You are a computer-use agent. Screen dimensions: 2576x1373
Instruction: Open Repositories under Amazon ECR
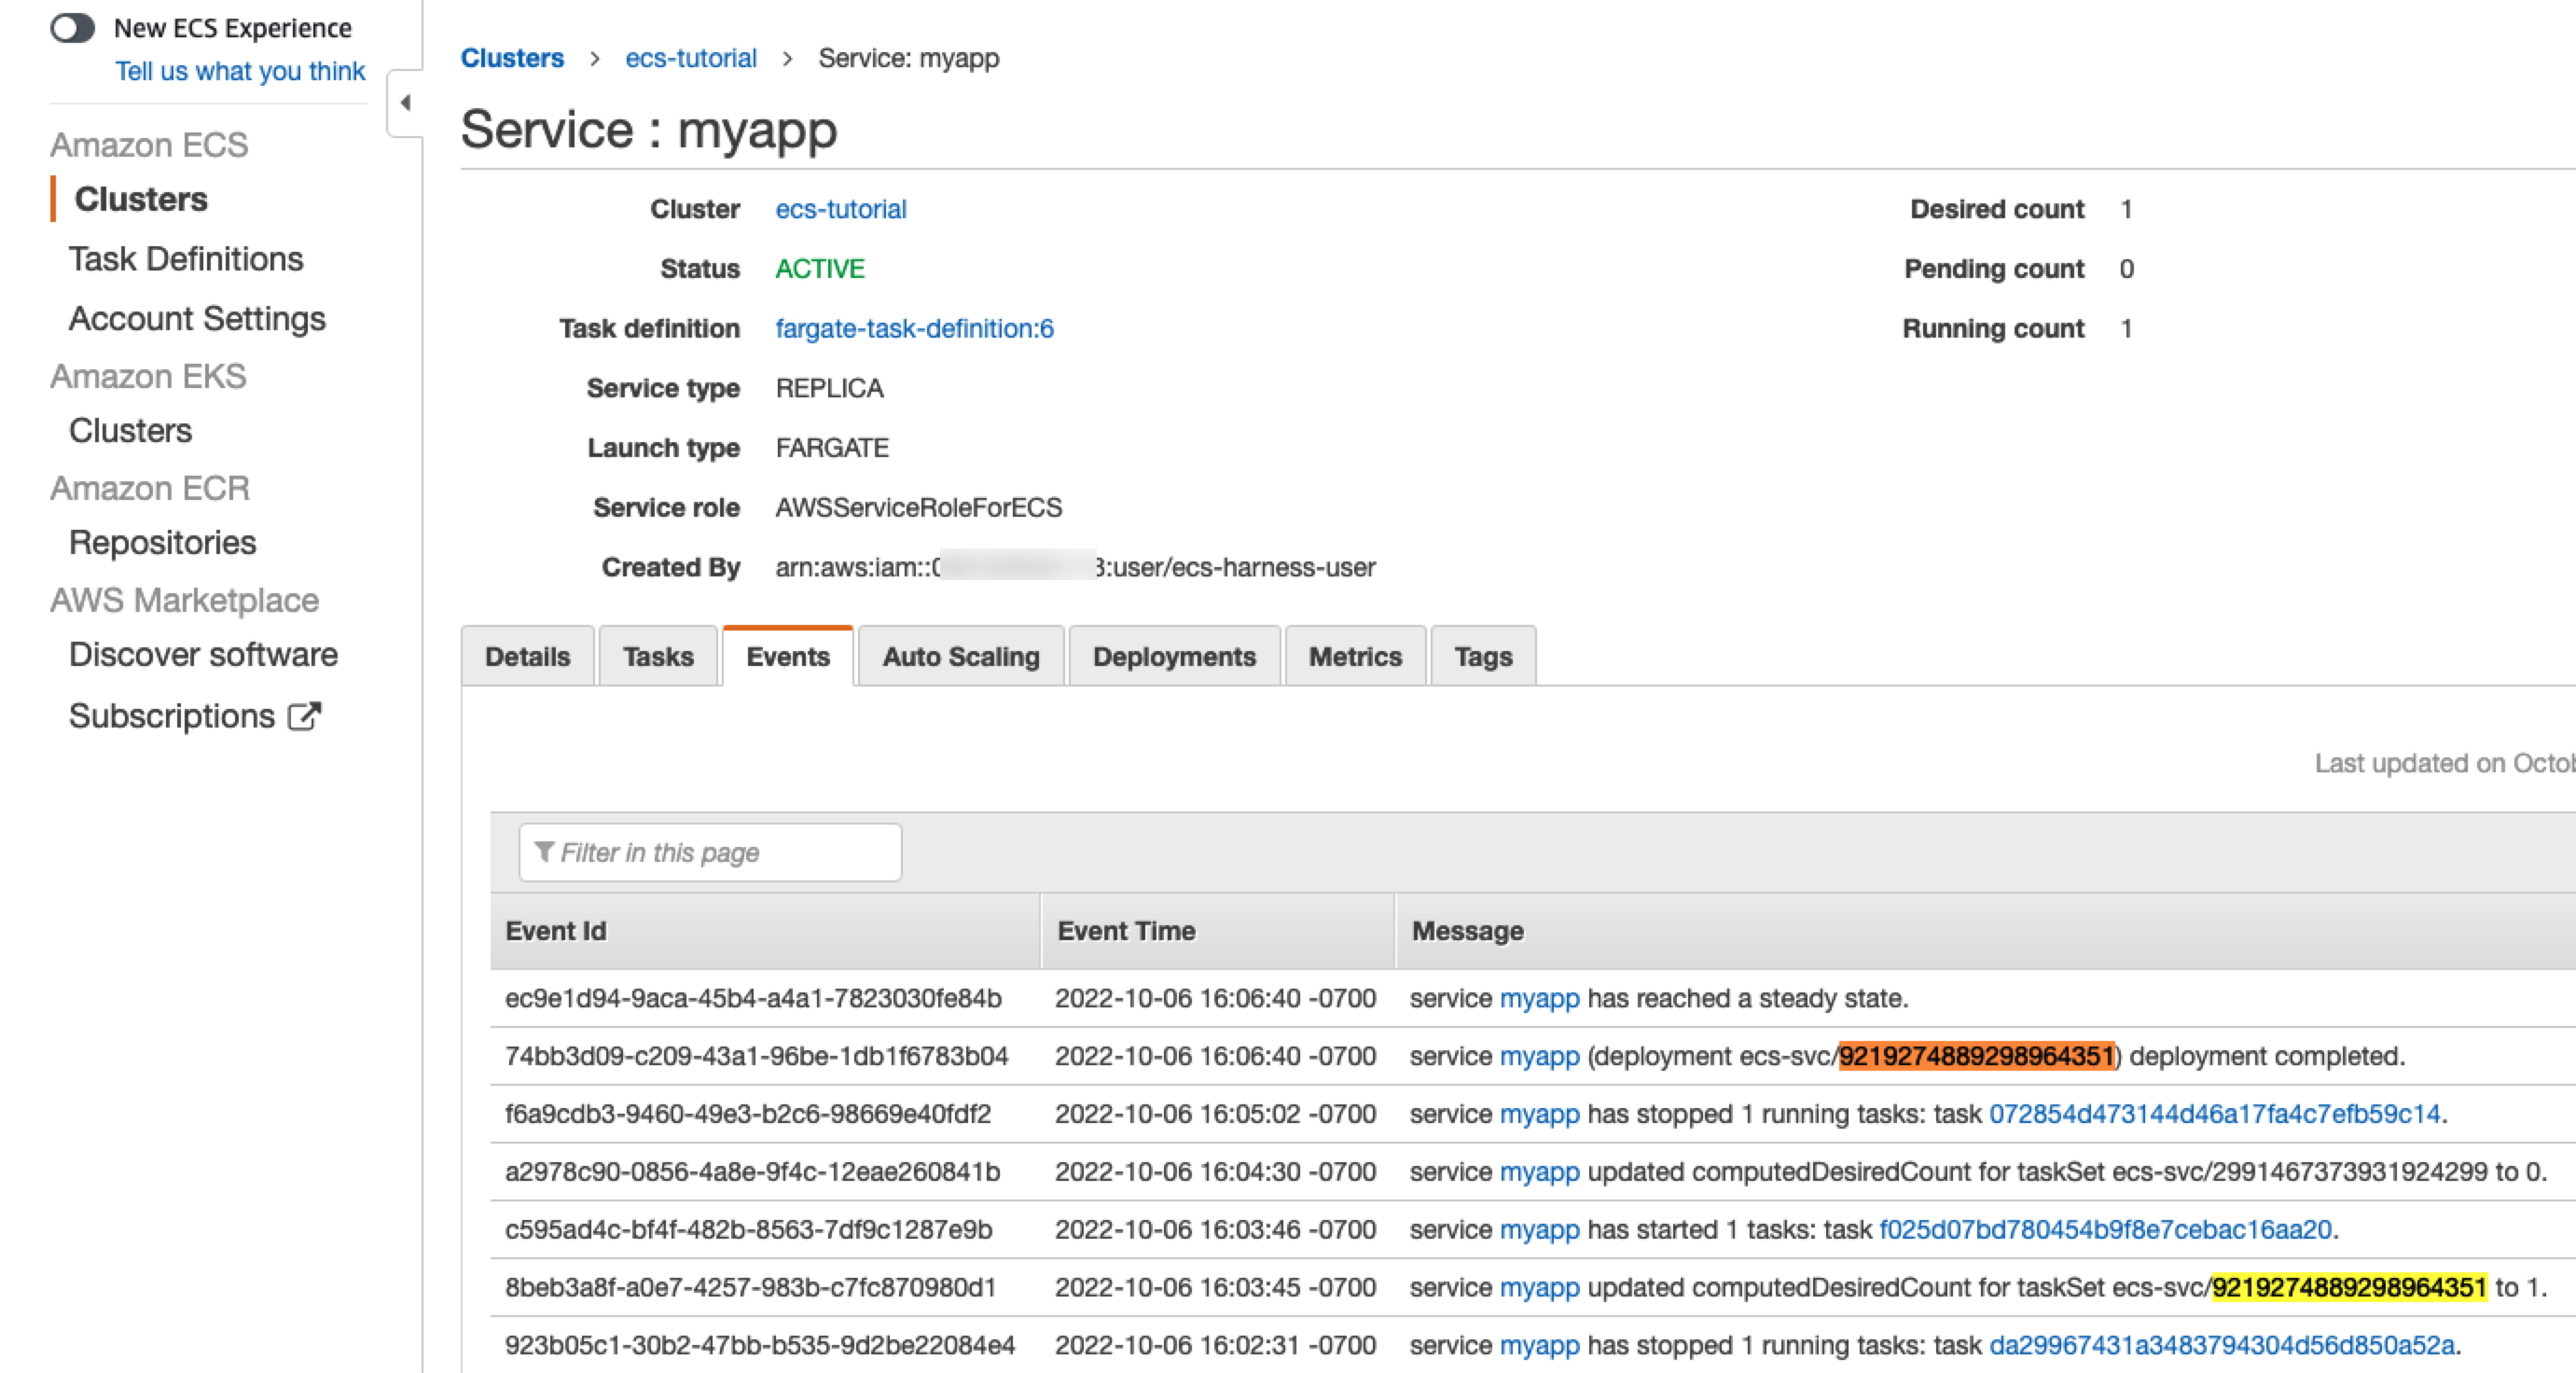click(163, 543)
